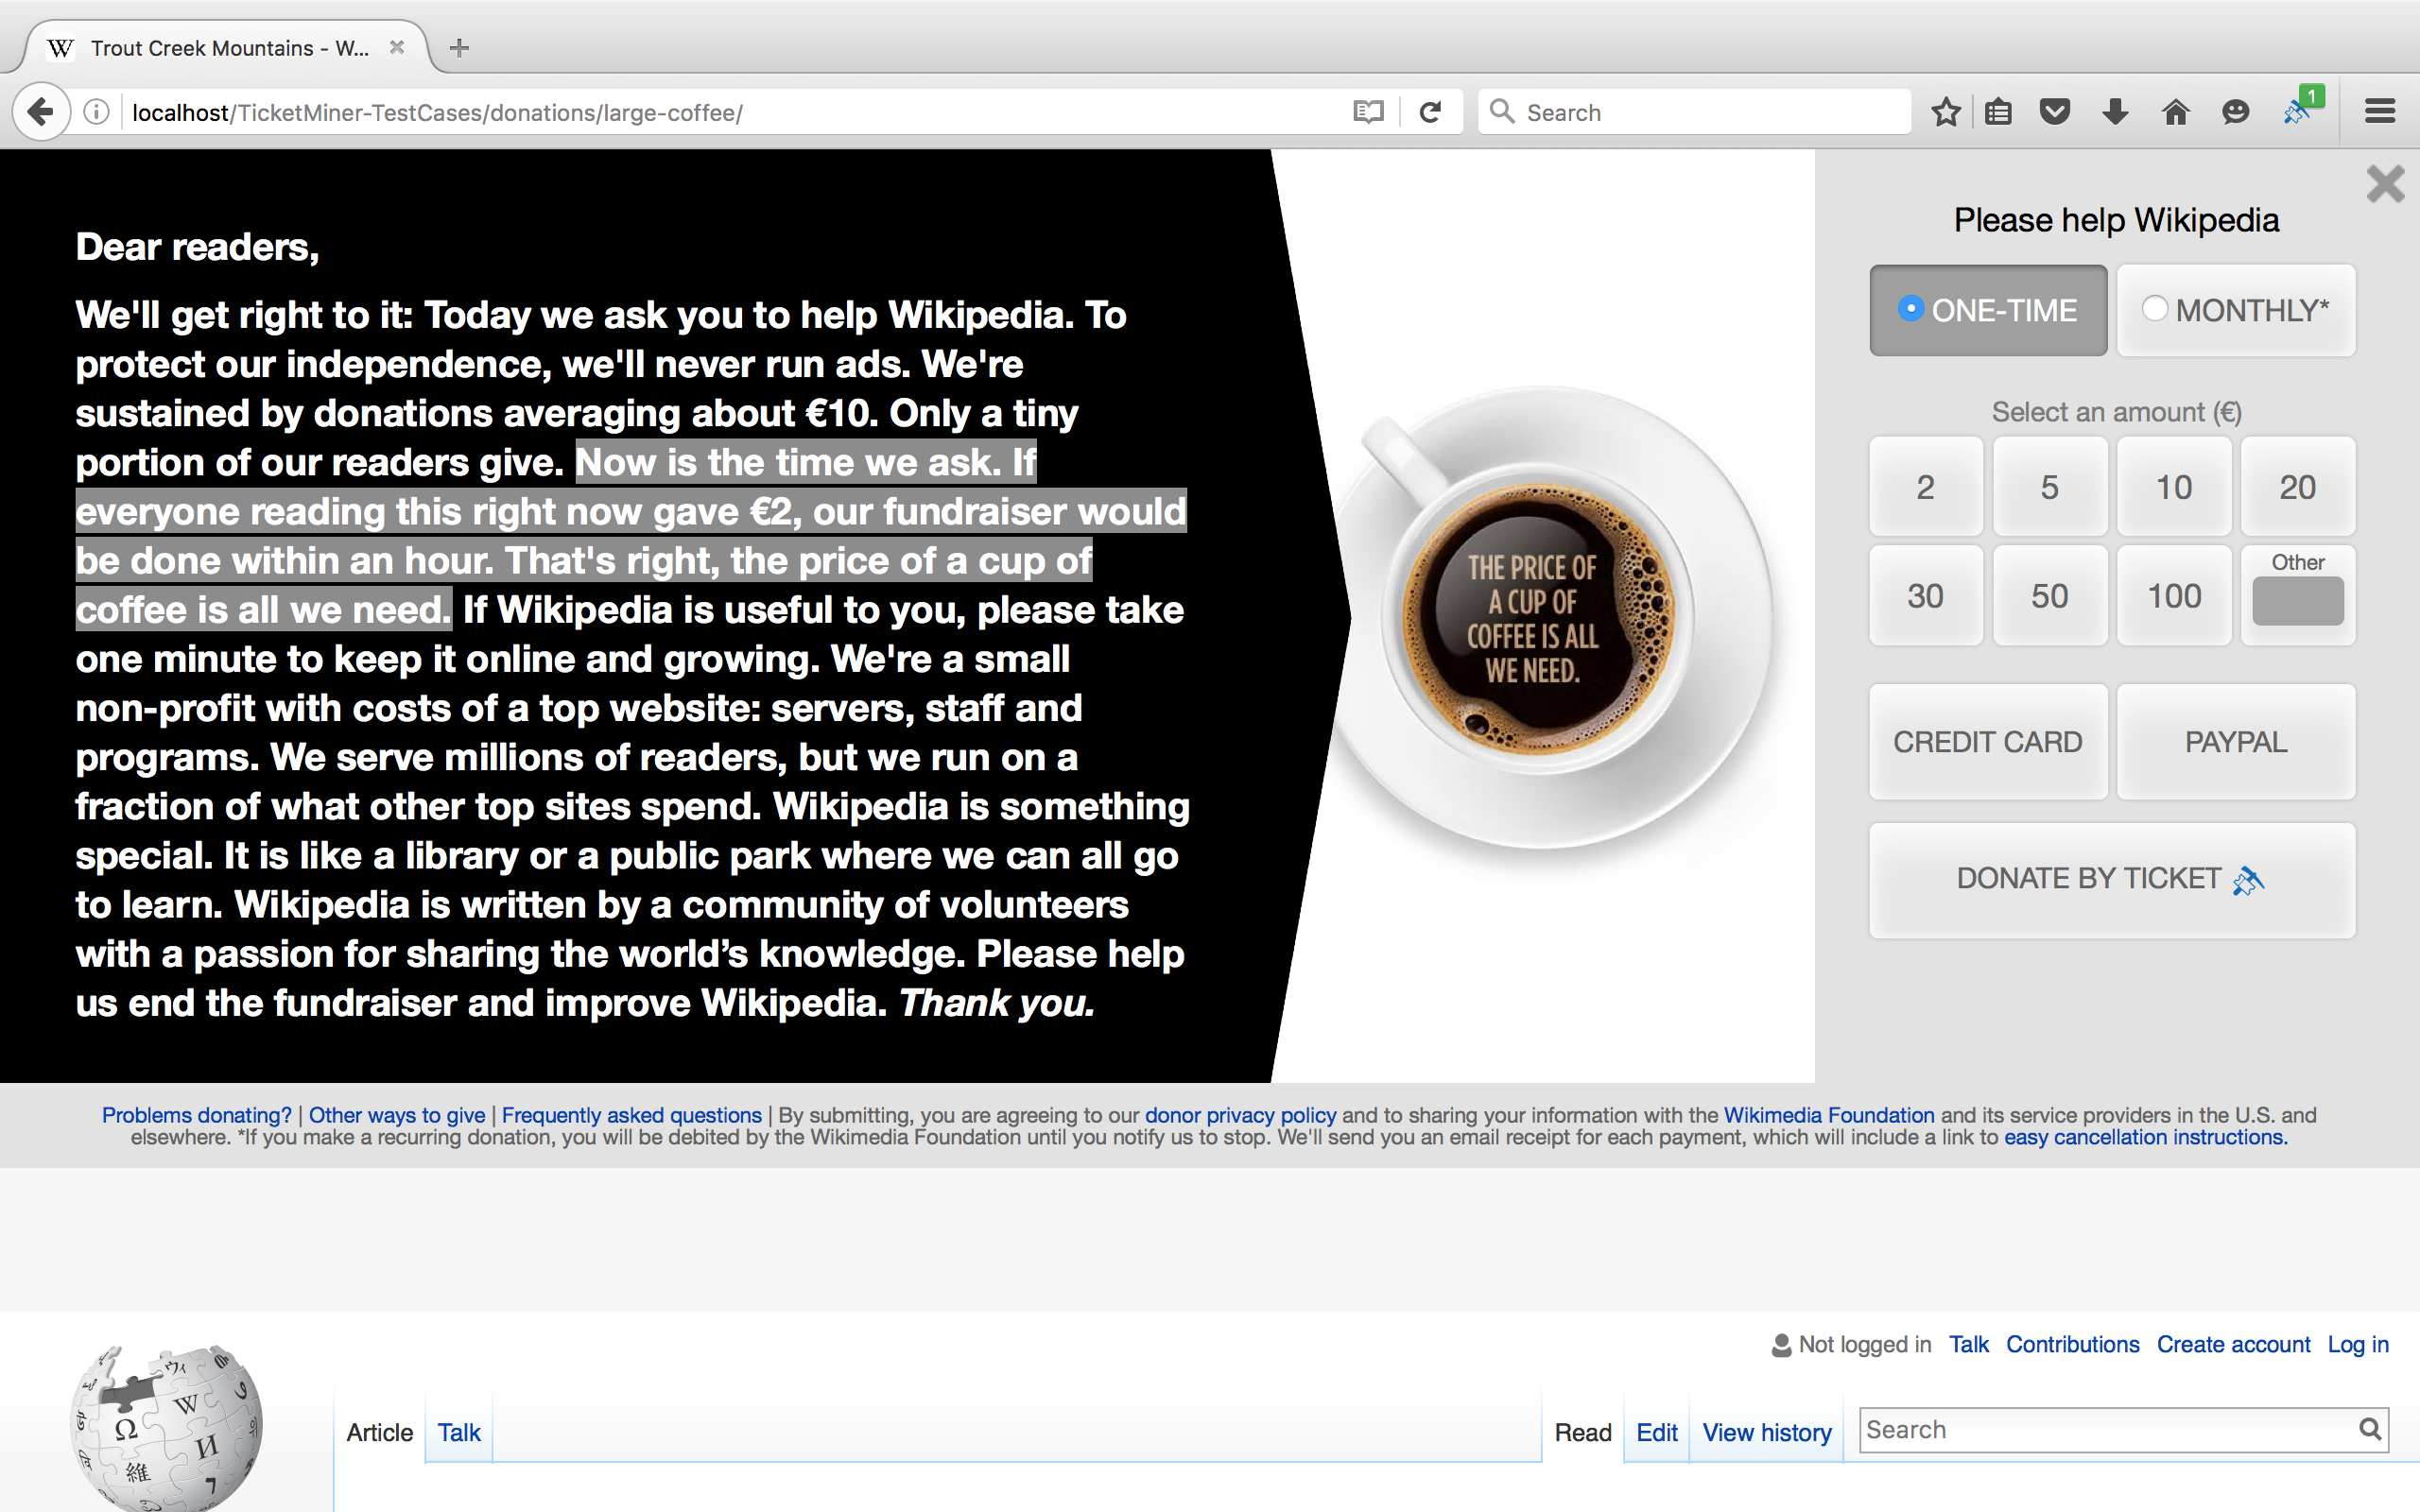
Task: Select the MONTHLY donation radio option
Action: click(x=2235, y=311)
